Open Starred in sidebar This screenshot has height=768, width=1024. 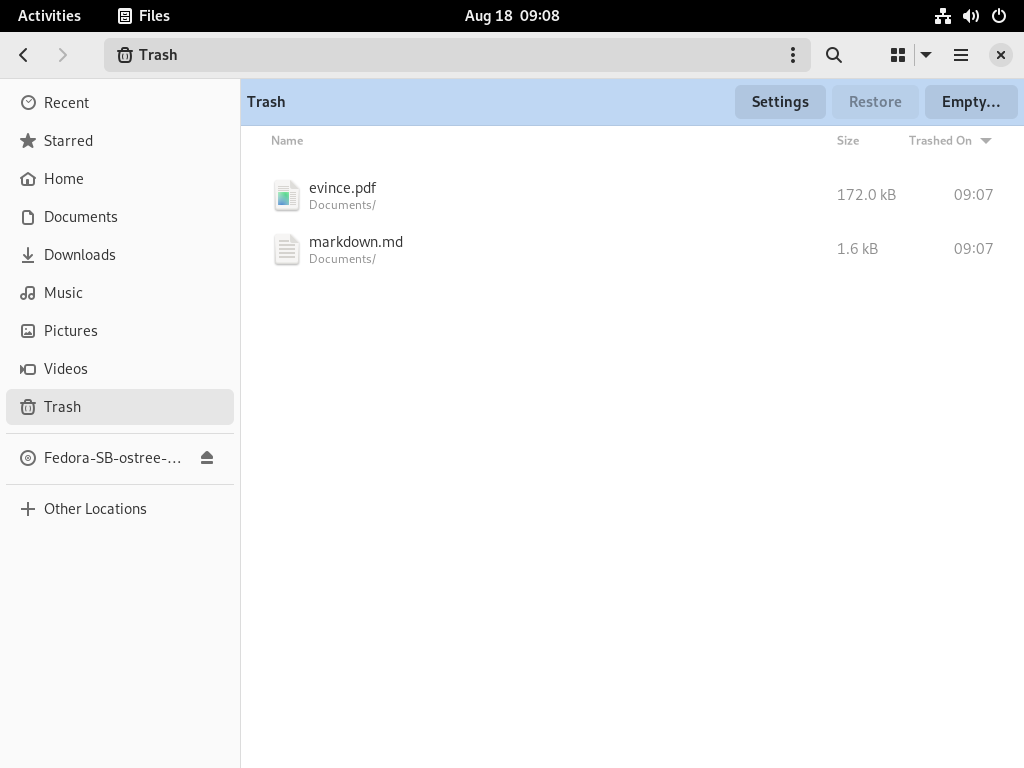click(x=120, y=140)
